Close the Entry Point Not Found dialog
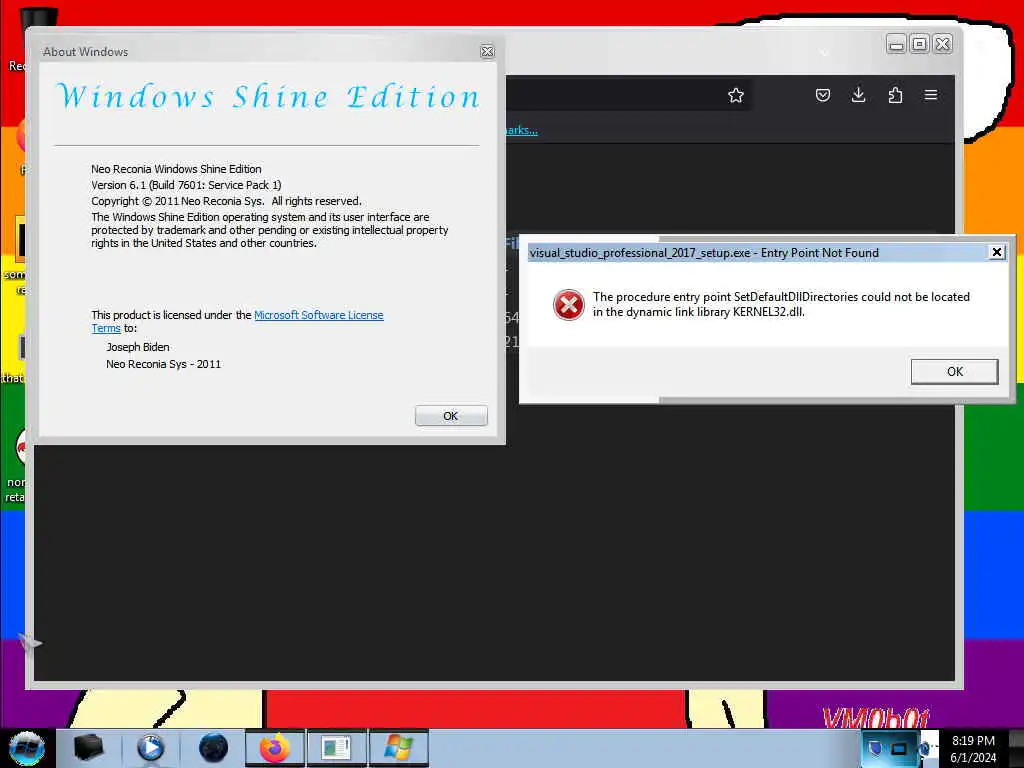1024x768 pixels. tap(997, 252)
